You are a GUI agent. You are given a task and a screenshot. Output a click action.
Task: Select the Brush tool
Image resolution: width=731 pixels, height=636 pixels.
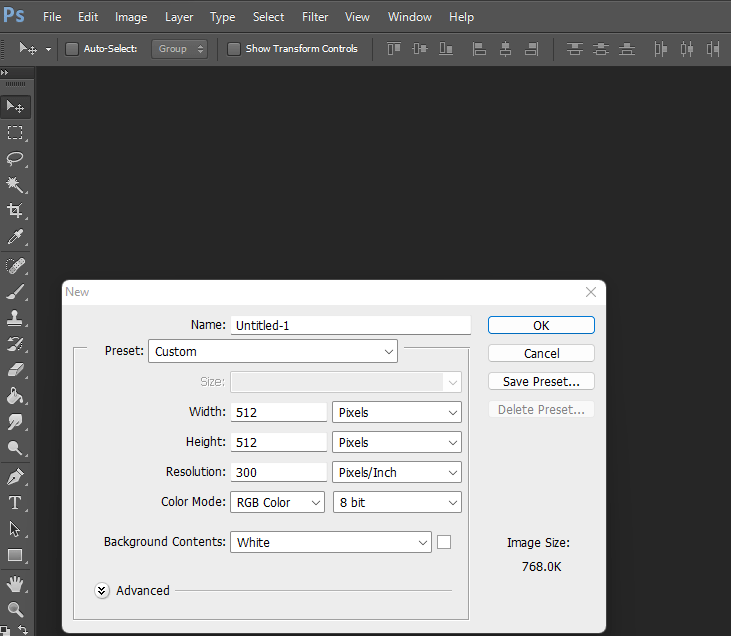pos(15,292)
